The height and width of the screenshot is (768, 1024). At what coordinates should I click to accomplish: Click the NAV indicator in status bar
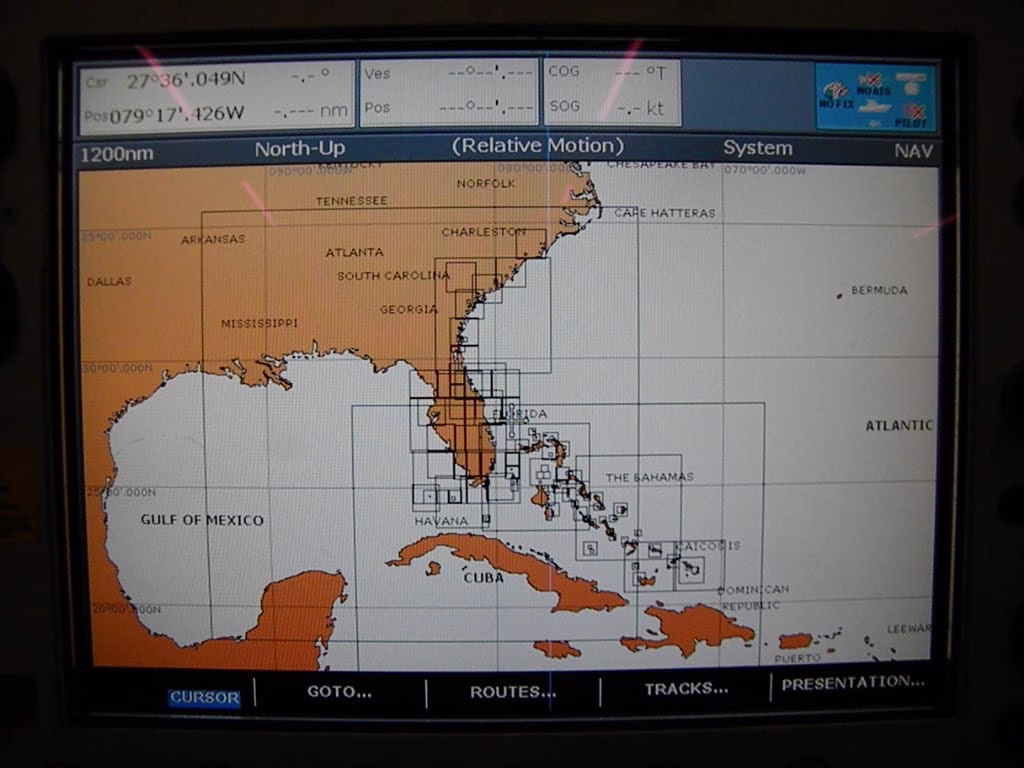913,152
